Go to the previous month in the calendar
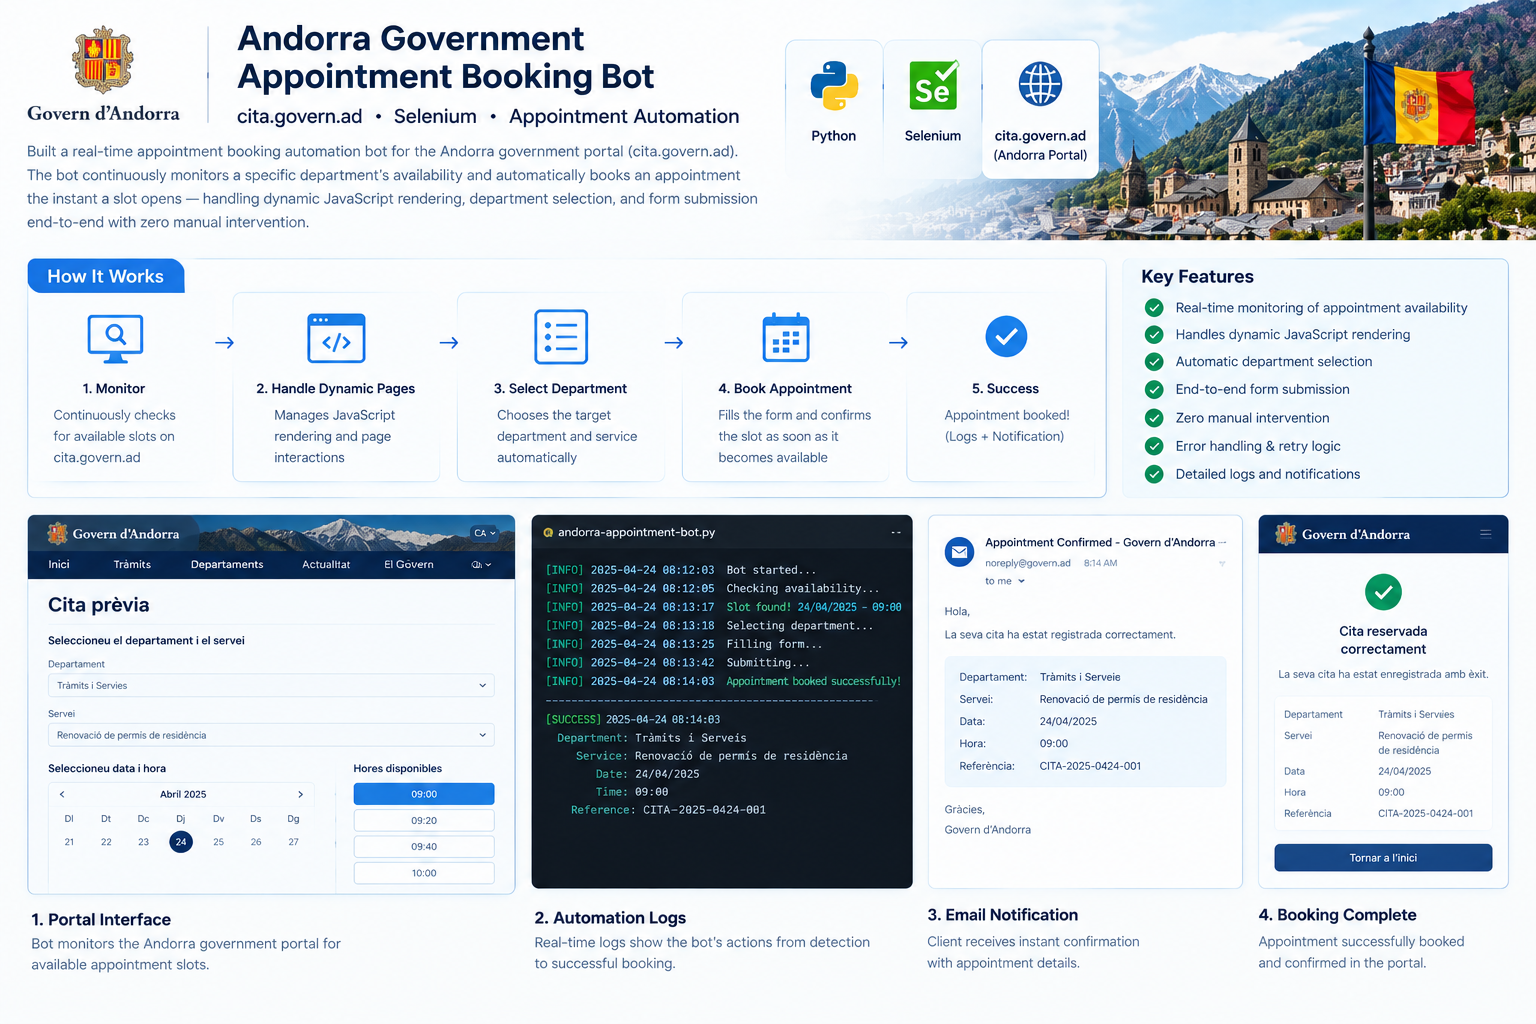Image resolution: width=1536 pixels, height=1024 pixels. point(62,794)
